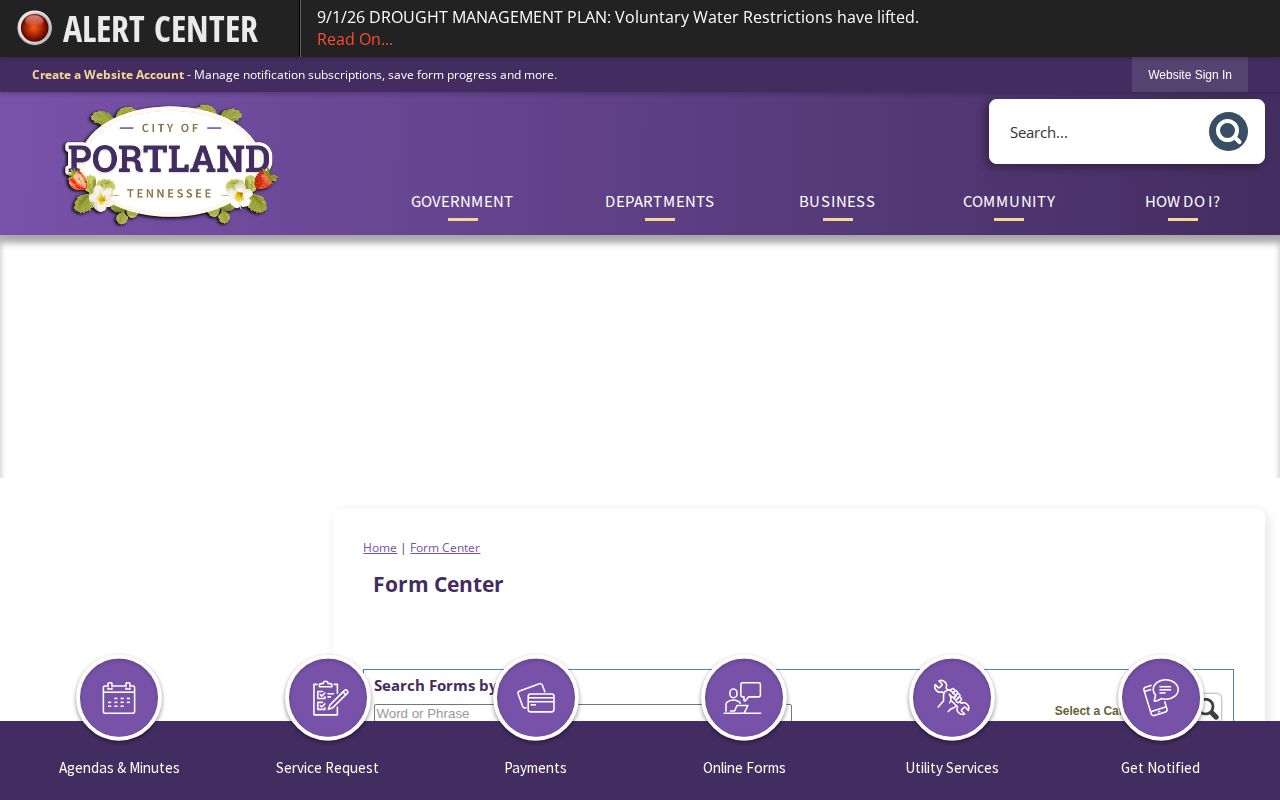The image size is (1280, 800).
Task: Click the Get Notified text label
Action: 1160,768
